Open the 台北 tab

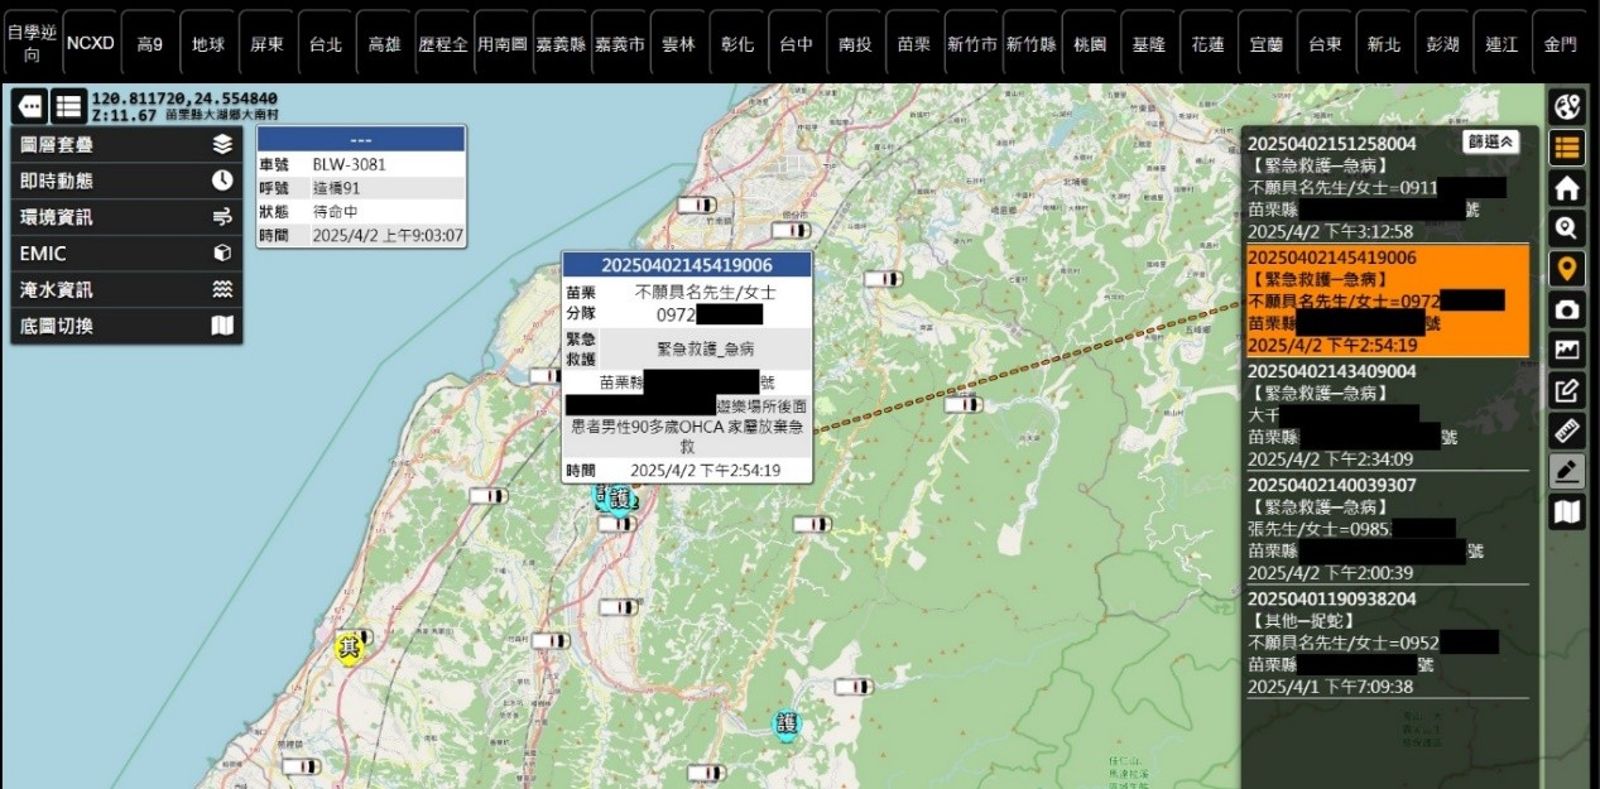click(x=325, y=43)
